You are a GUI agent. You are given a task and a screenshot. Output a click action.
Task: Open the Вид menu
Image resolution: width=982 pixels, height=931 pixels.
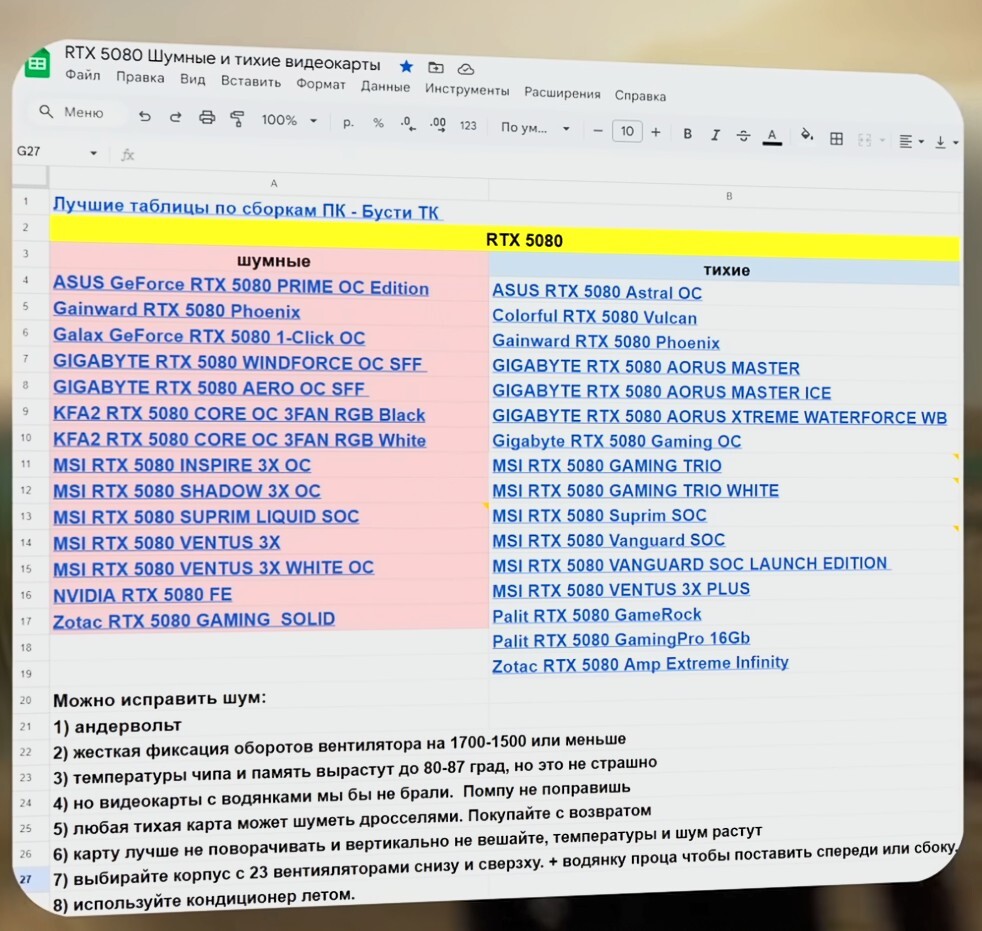[x=192, y=79]
